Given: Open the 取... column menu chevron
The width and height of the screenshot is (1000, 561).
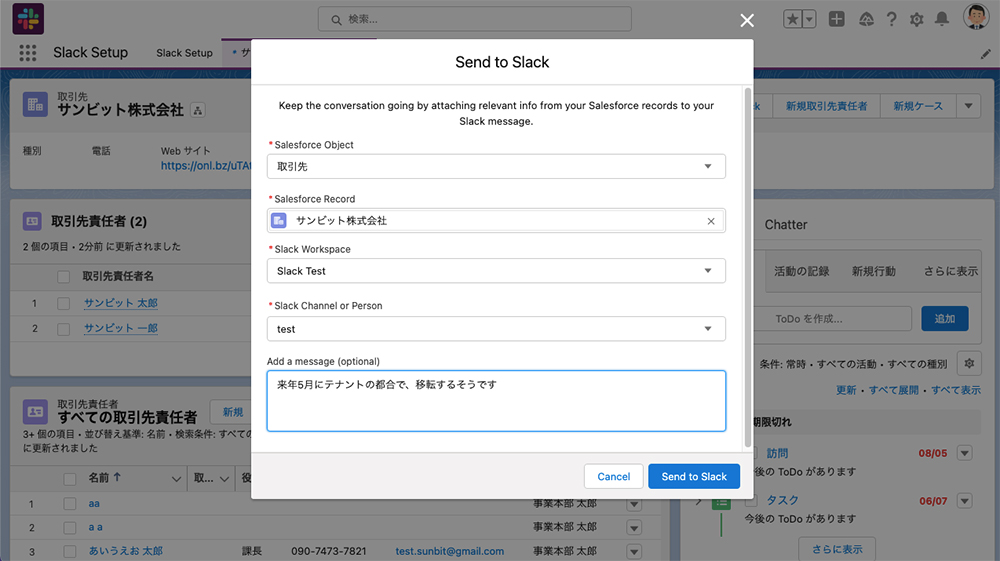Looking at the screenshot, I should pyautogui.click(x=224, y=479).
